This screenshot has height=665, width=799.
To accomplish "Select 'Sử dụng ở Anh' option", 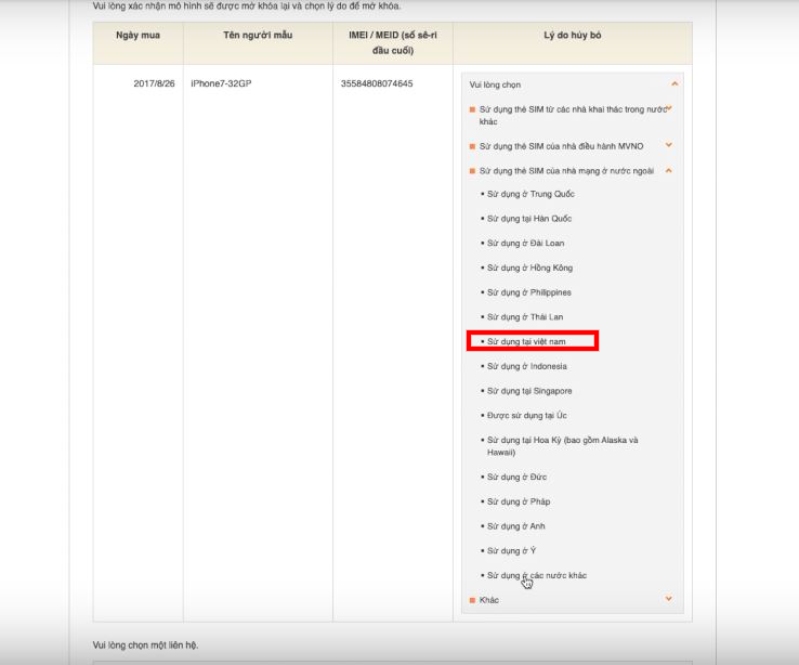I will (x=517, y=526).
